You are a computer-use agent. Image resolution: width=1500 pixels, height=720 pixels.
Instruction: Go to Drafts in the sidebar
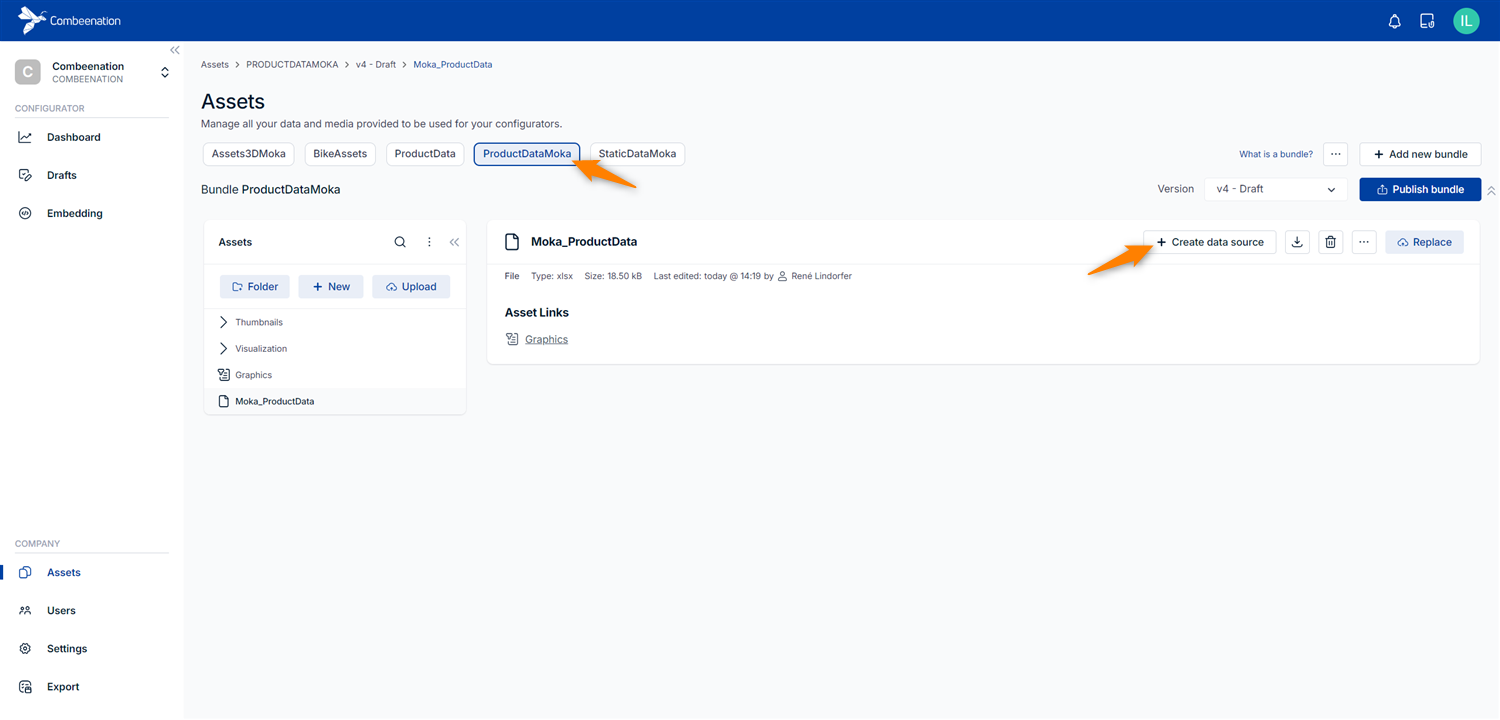pyautogui.click(x=62, y=175)
